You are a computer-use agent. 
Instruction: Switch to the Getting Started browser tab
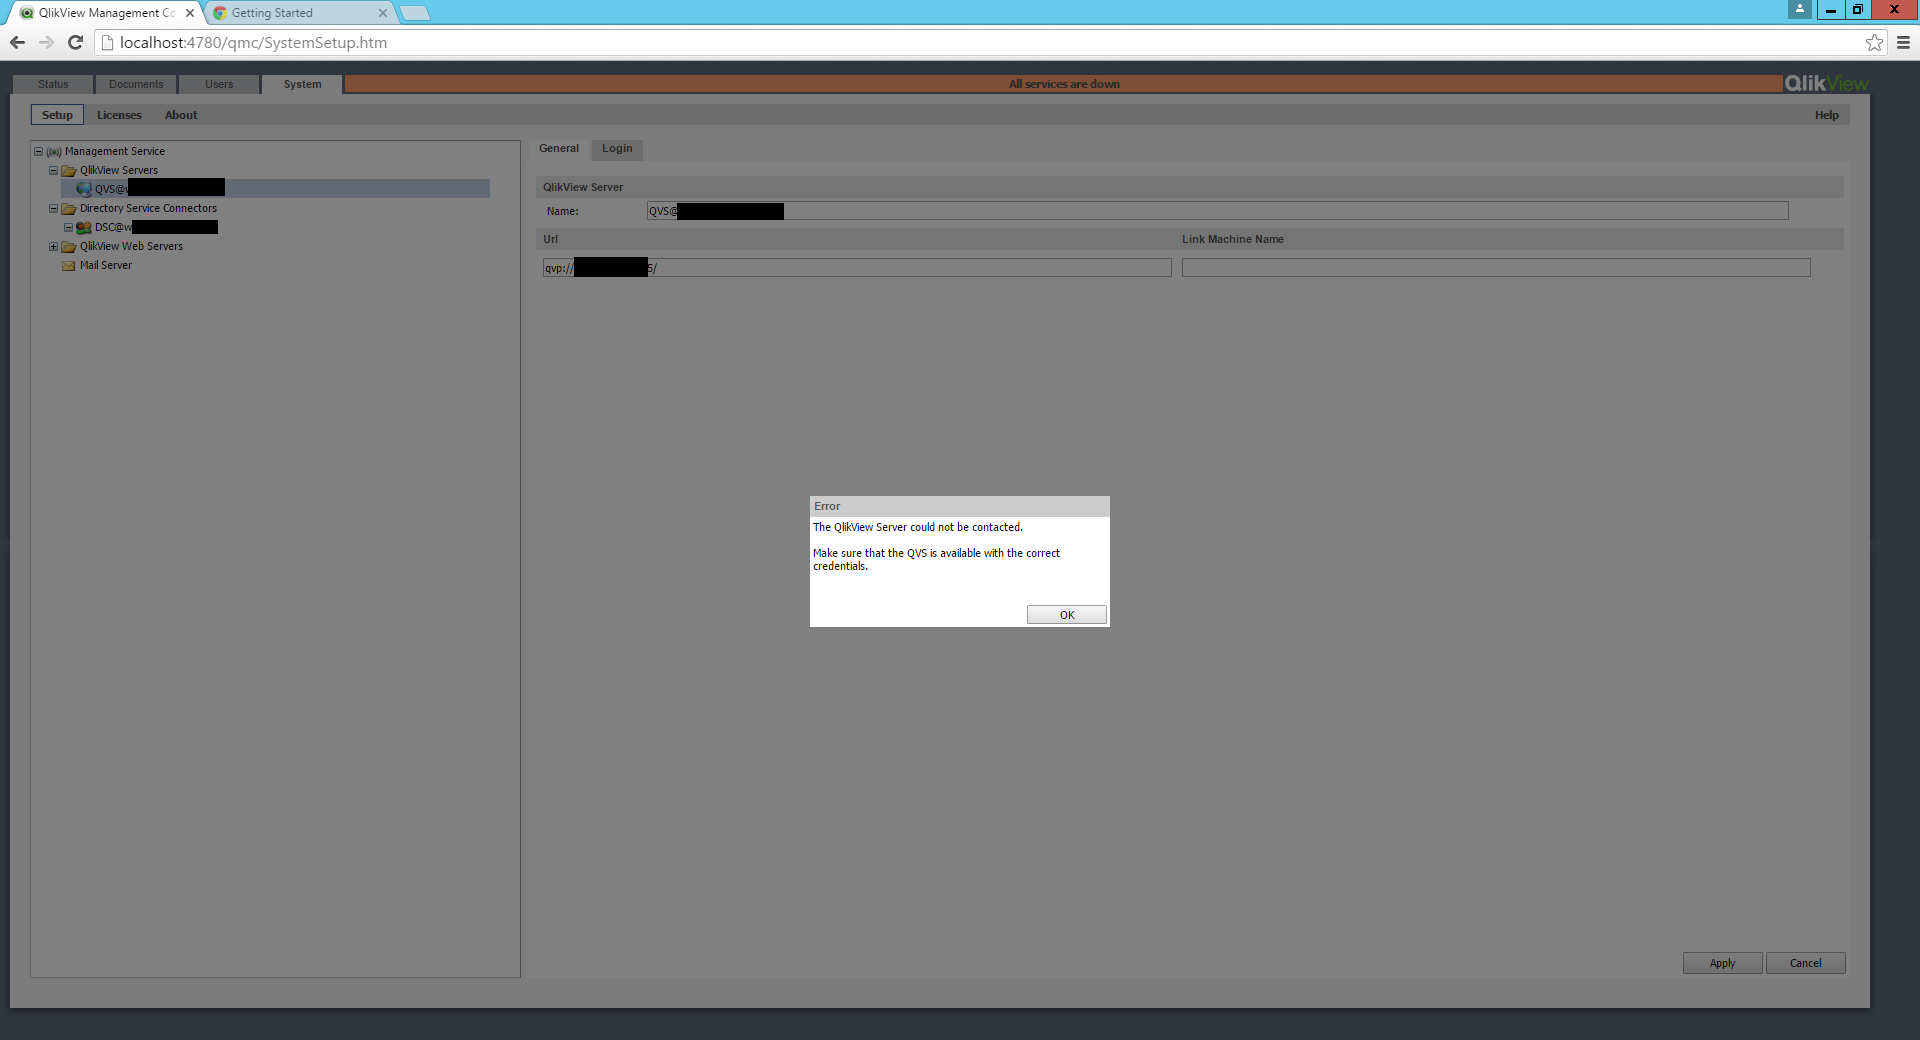pyautogui.click(x=300, y=13)
